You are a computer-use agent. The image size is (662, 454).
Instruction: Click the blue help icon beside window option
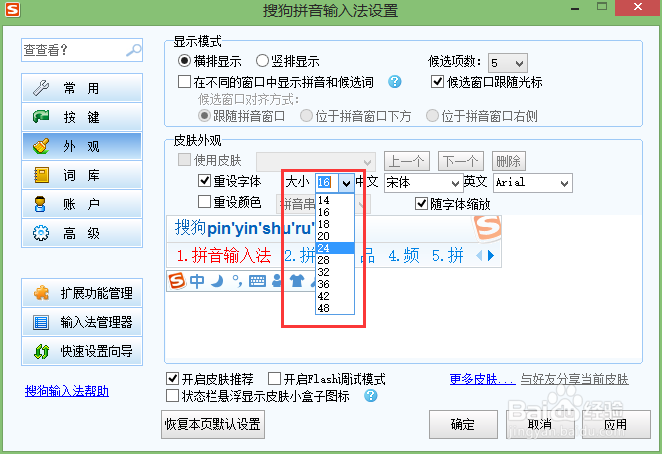click(394, 82)
